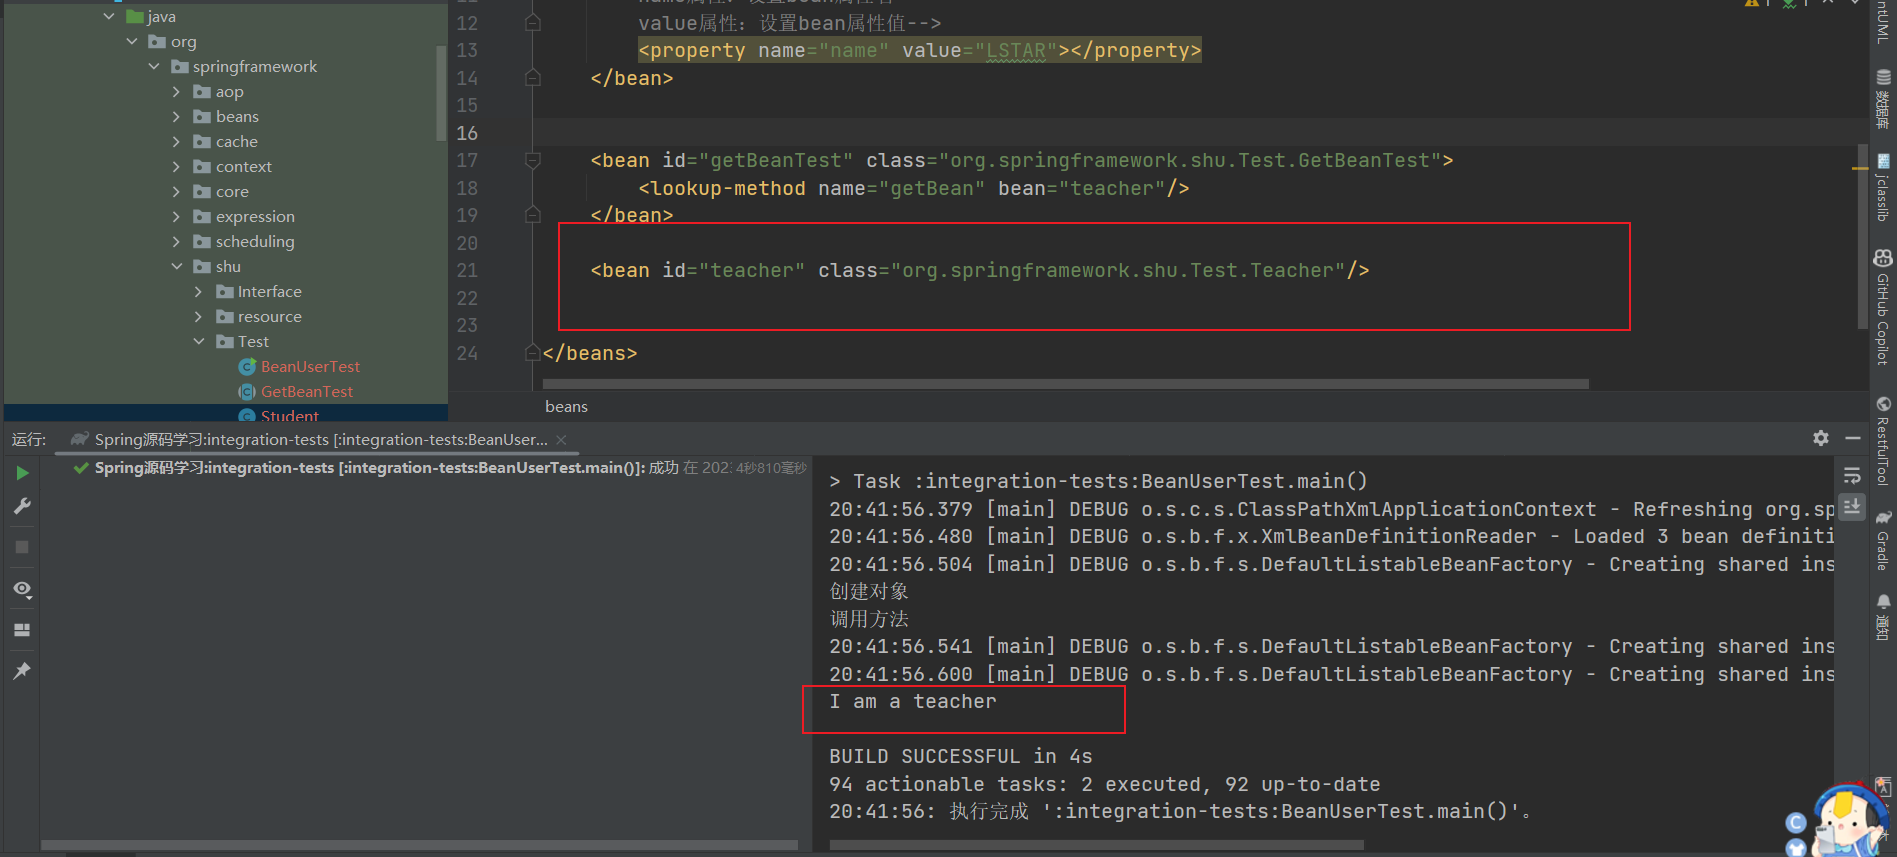Image resolution: width=1897 pixels, height=857 pixels.
Task: Hide the run tool window with minus icon
Action: pyautogui.click(x=1853, y=438)
